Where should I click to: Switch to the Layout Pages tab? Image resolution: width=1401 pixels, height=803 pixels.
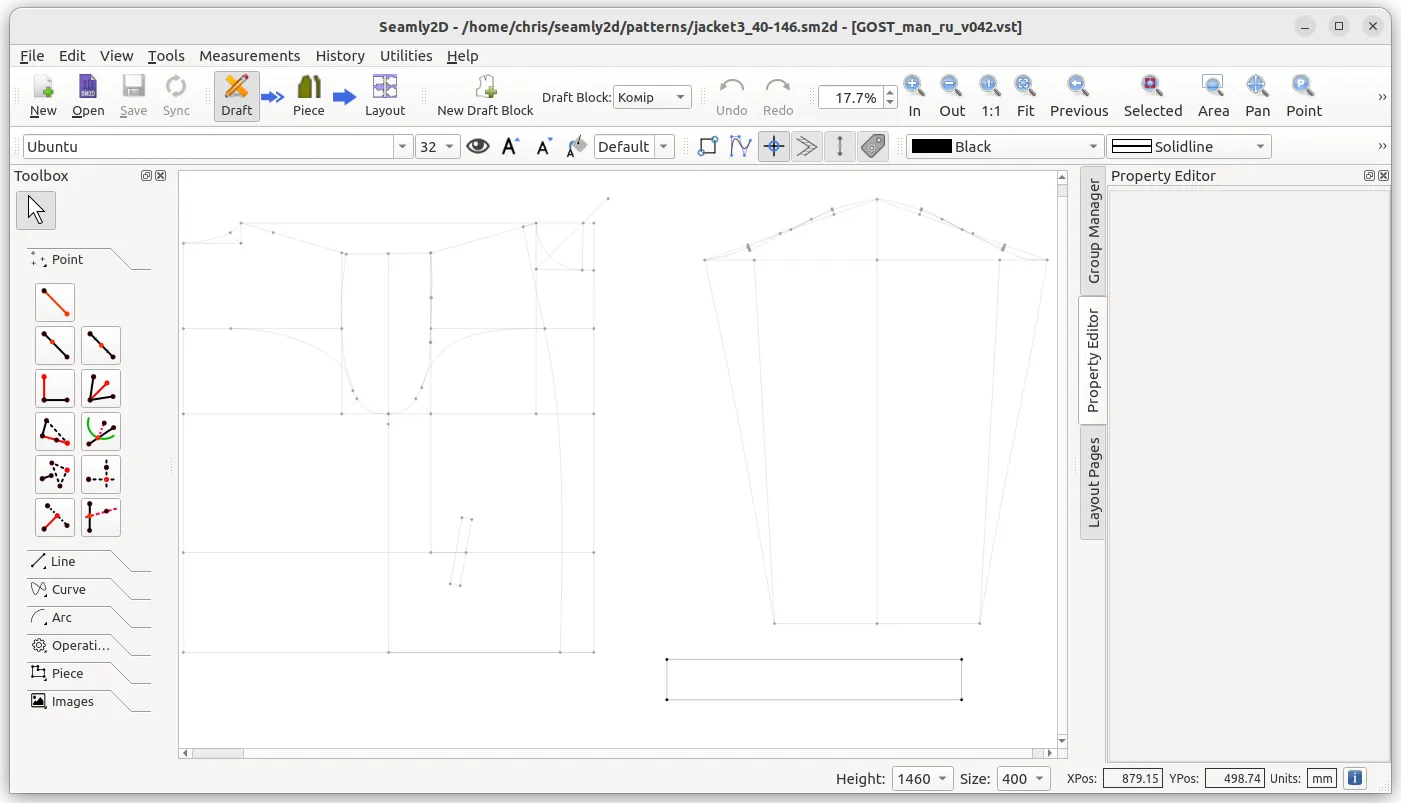[1093, 482]
